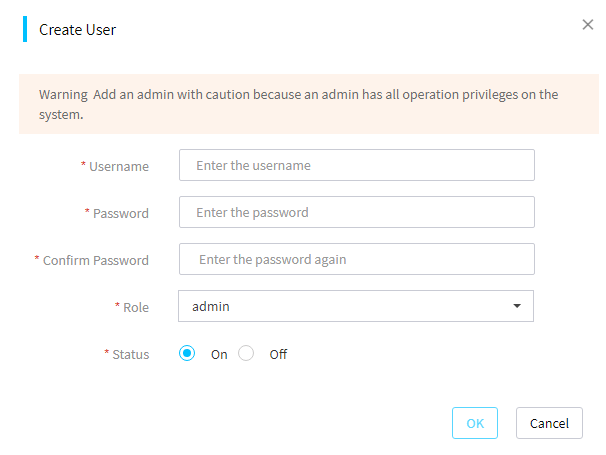Click the Username input field
This screenshot has width=606, height=455.
(357, 165)
